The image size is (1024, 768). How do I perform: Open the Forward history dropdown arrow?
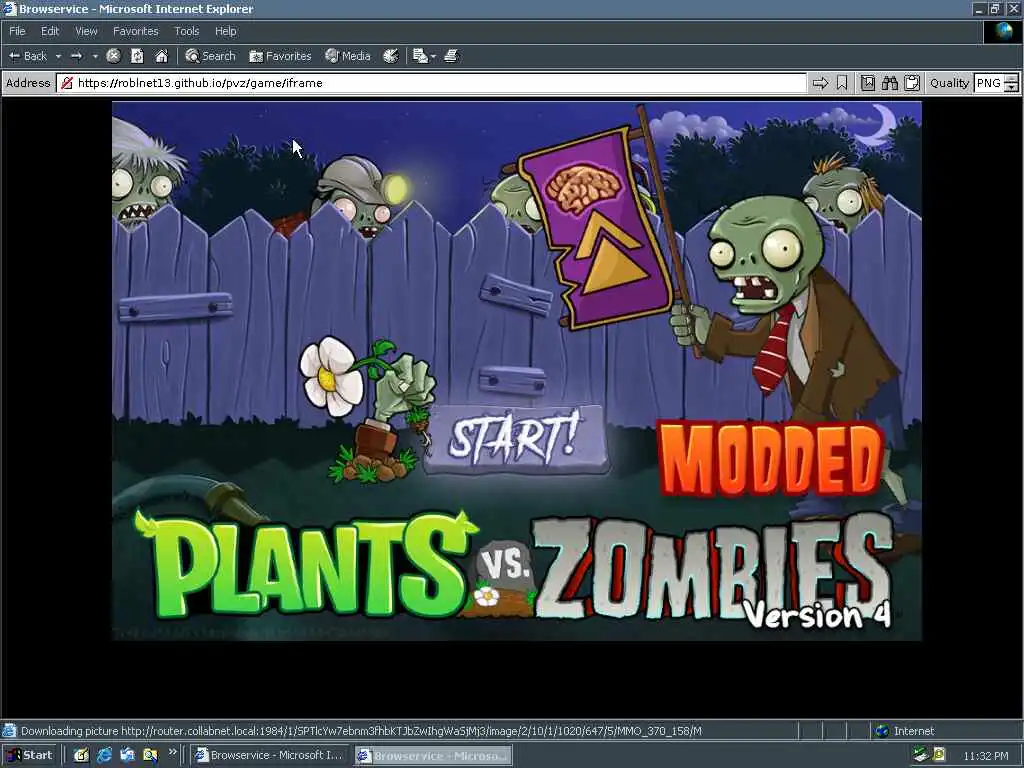pyautogui.click(x=95, y=57)
